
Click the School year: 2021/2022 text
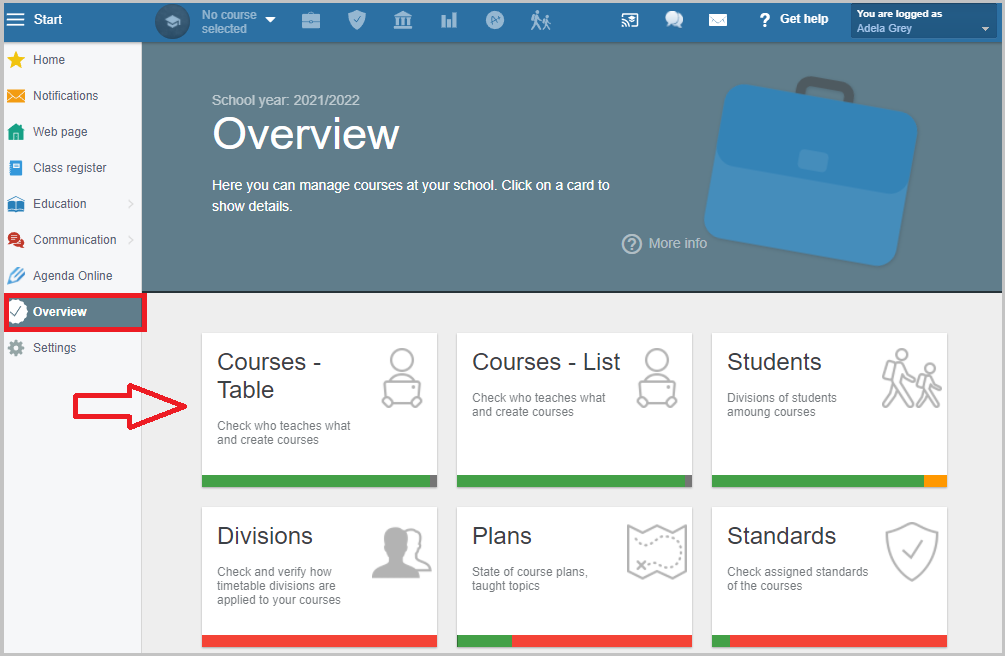(285, 100)
